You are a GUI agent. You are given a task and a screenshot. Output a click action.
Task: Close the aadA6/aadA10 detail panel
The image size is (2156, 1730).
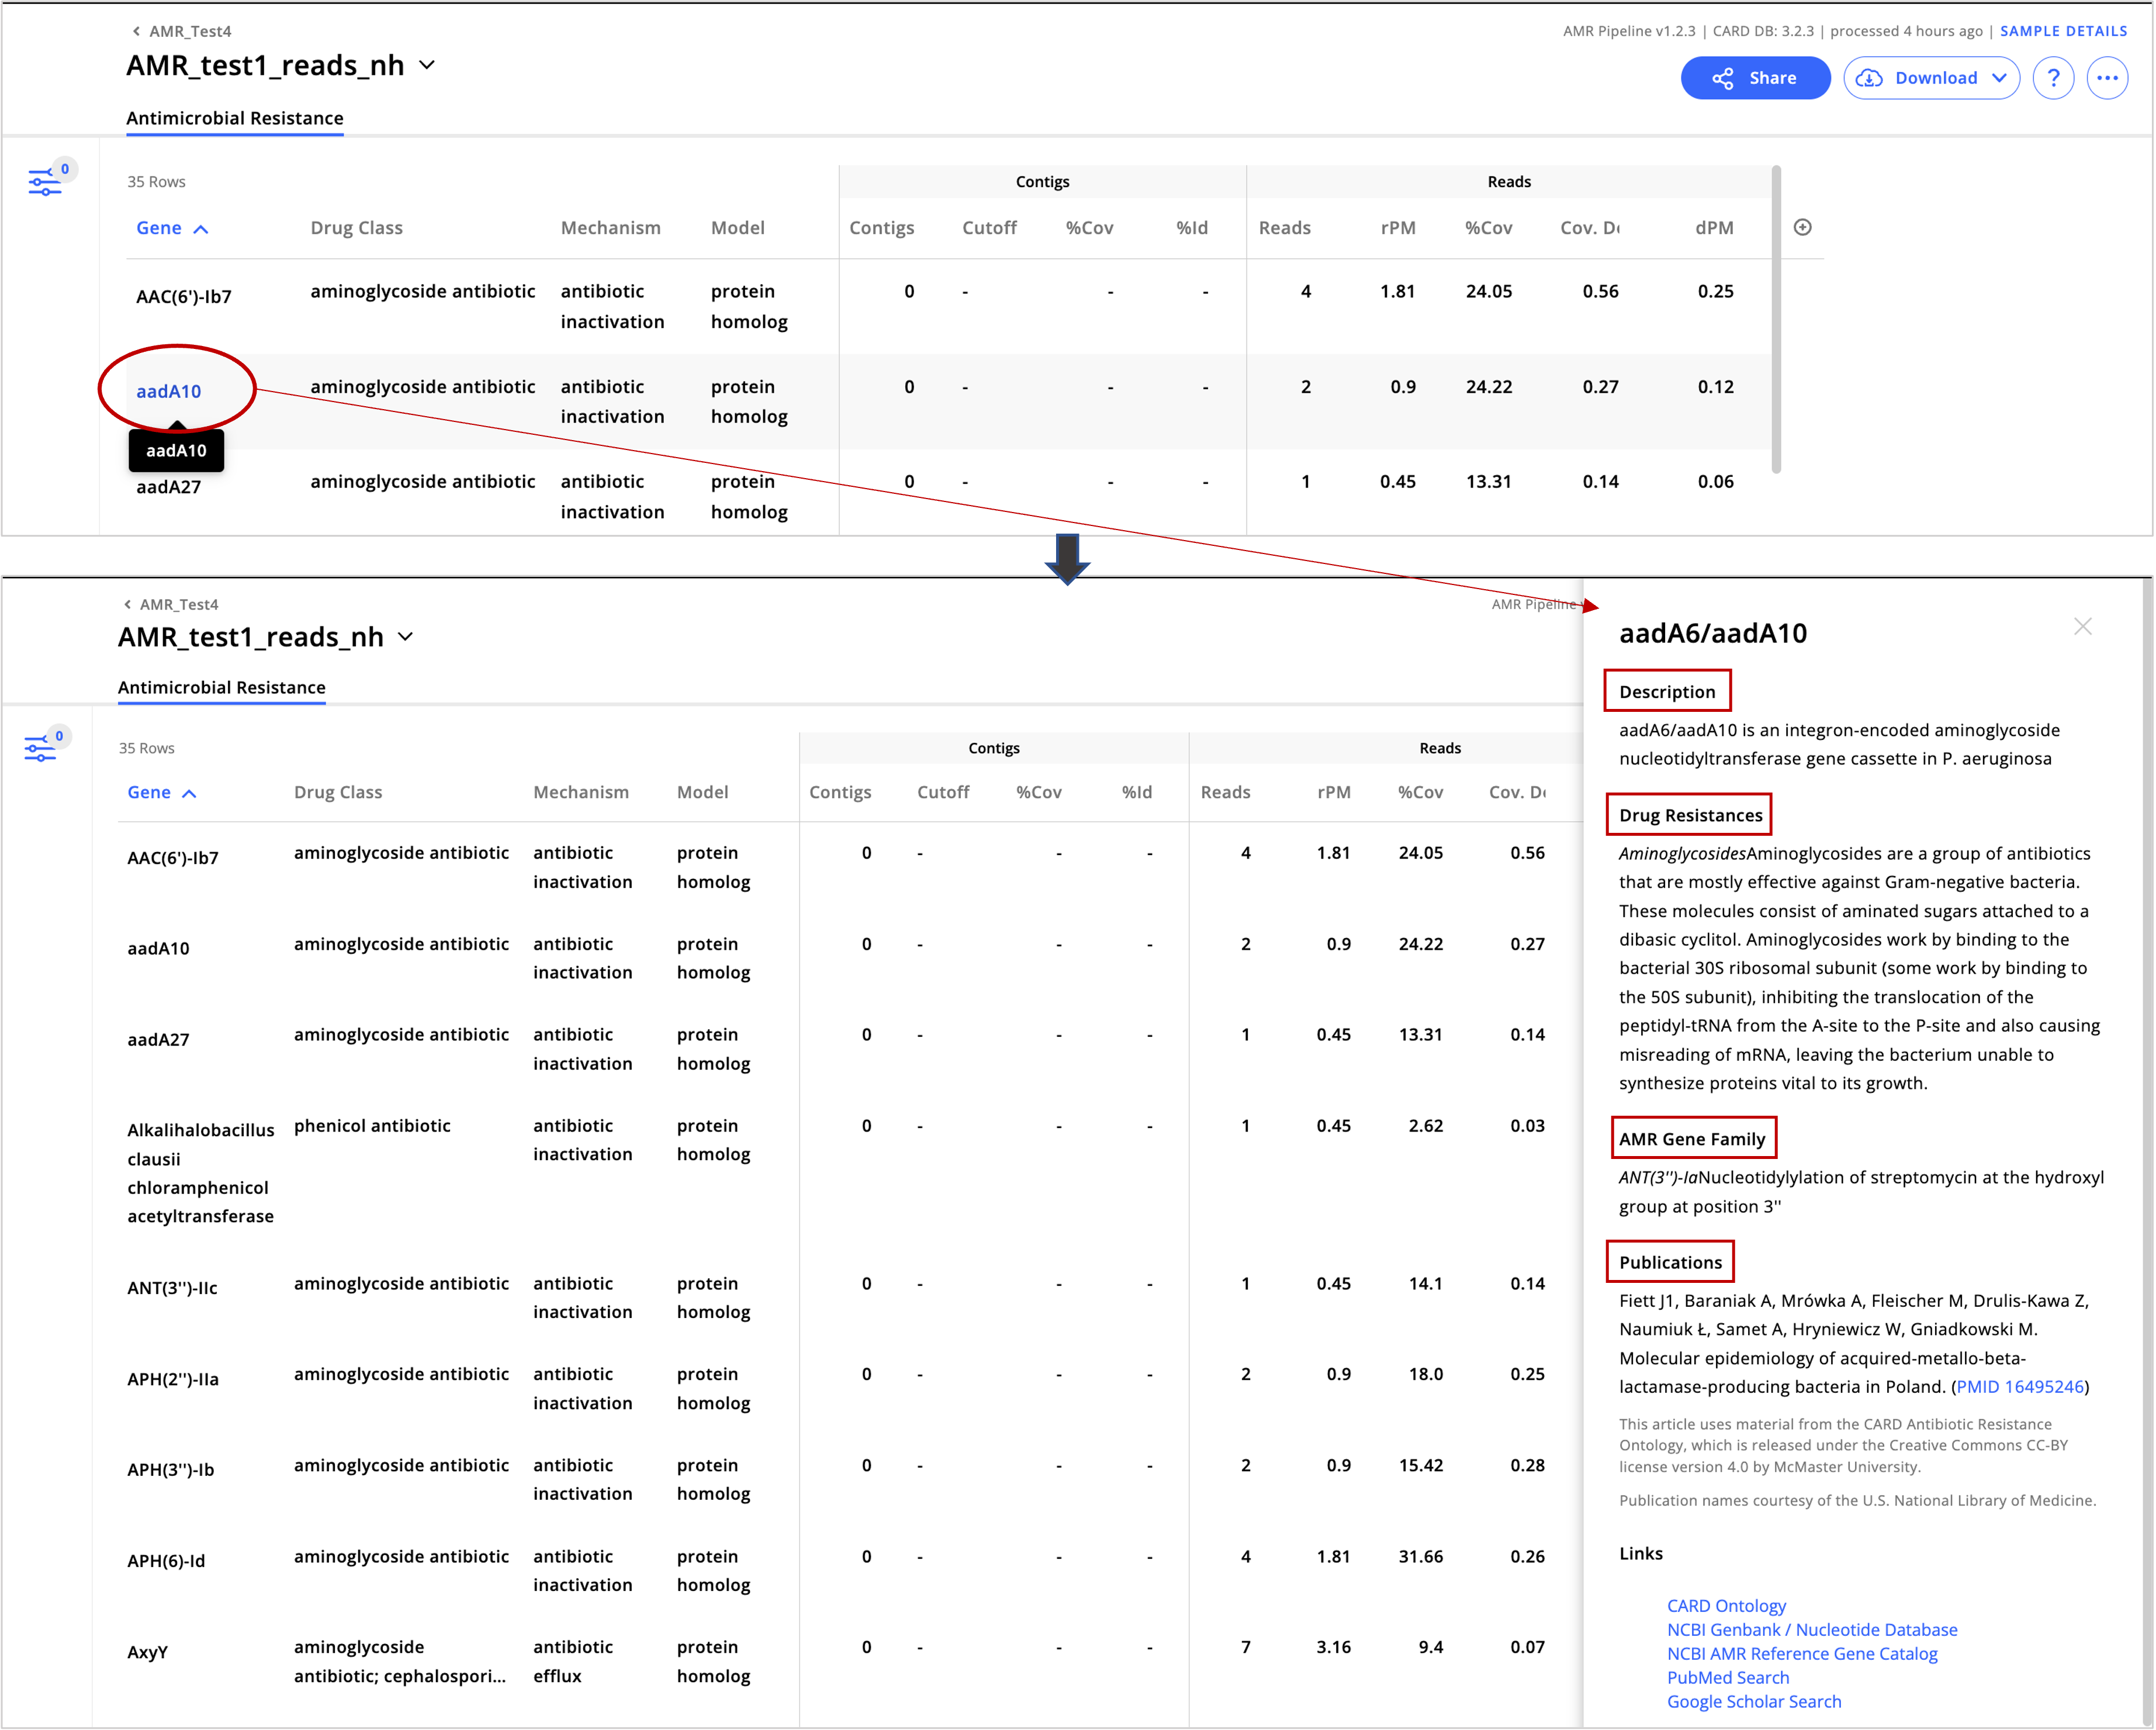point(2084,626)
